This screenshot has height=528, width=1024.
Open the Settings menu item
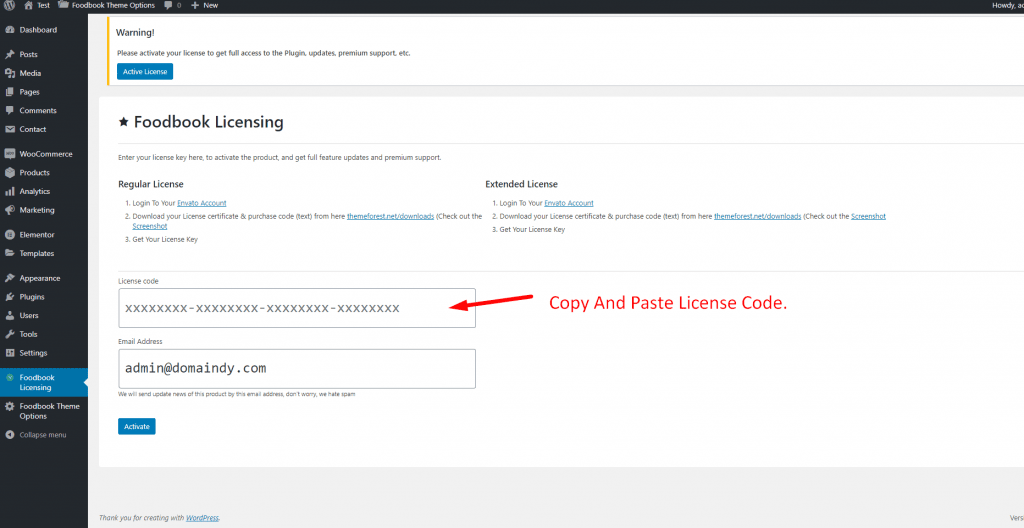[x=33, y=353]
